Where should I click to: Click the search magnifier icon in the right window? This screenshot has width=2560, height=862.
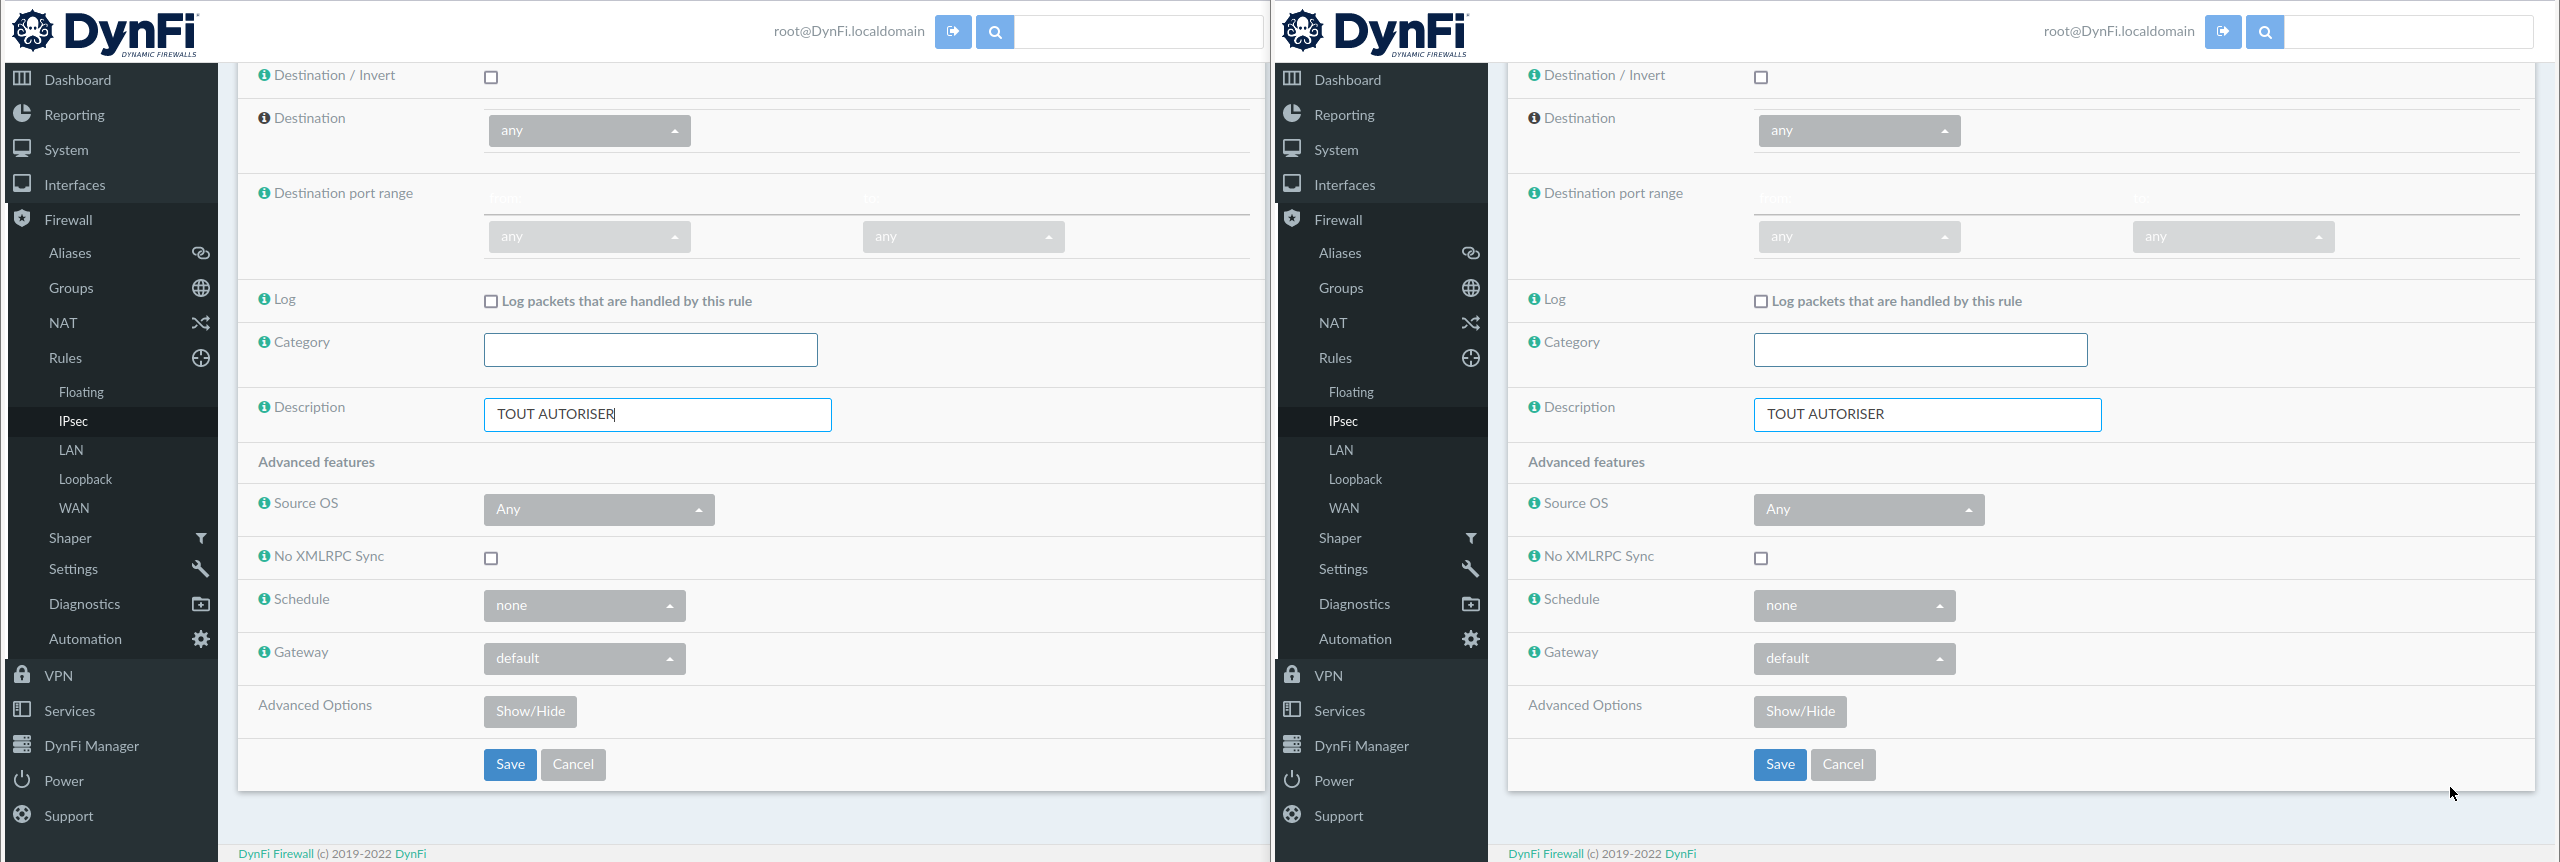pyautogui.click(x=2265, y=32)
